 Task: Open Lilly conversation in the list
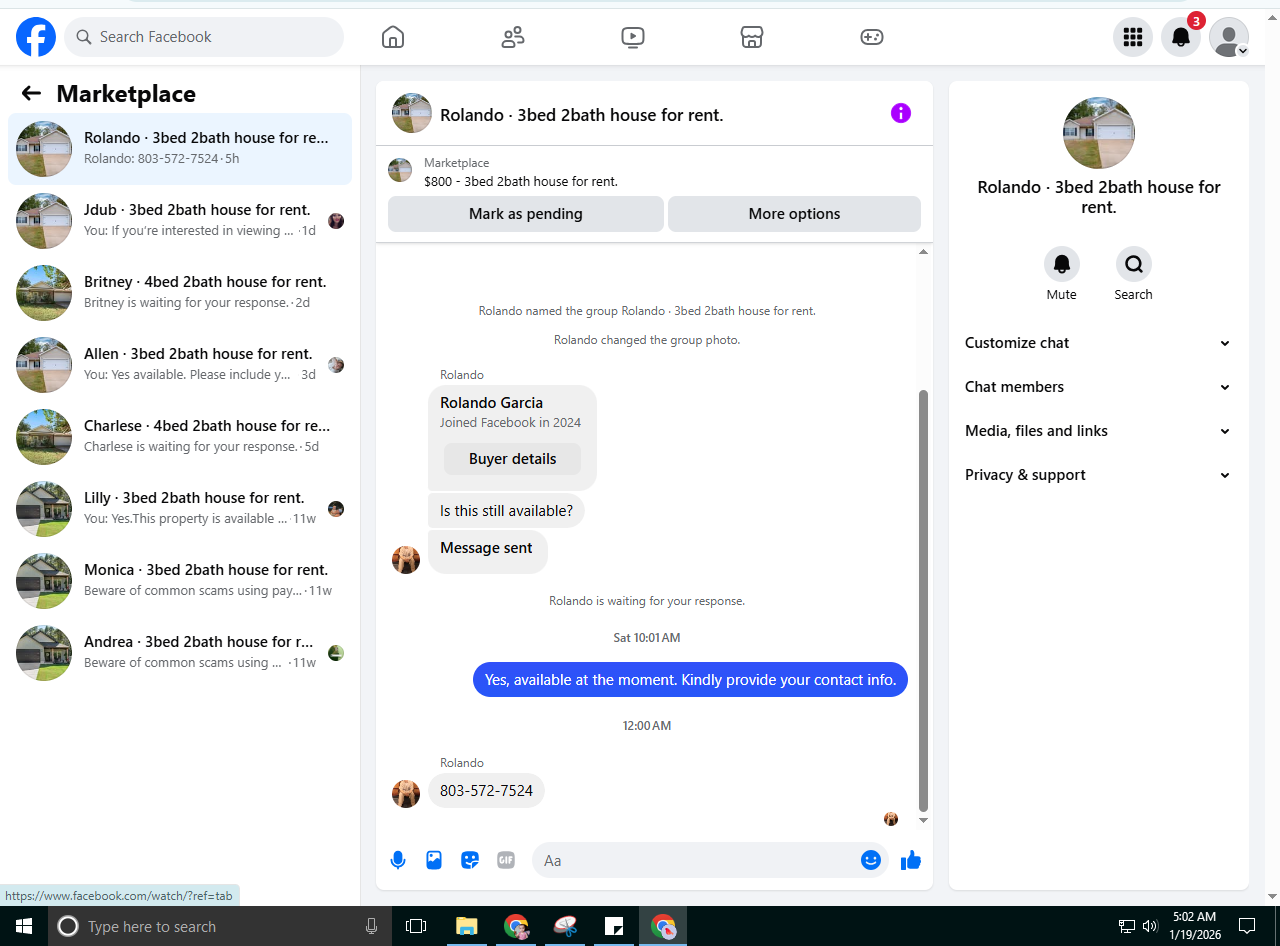(180, 509)
